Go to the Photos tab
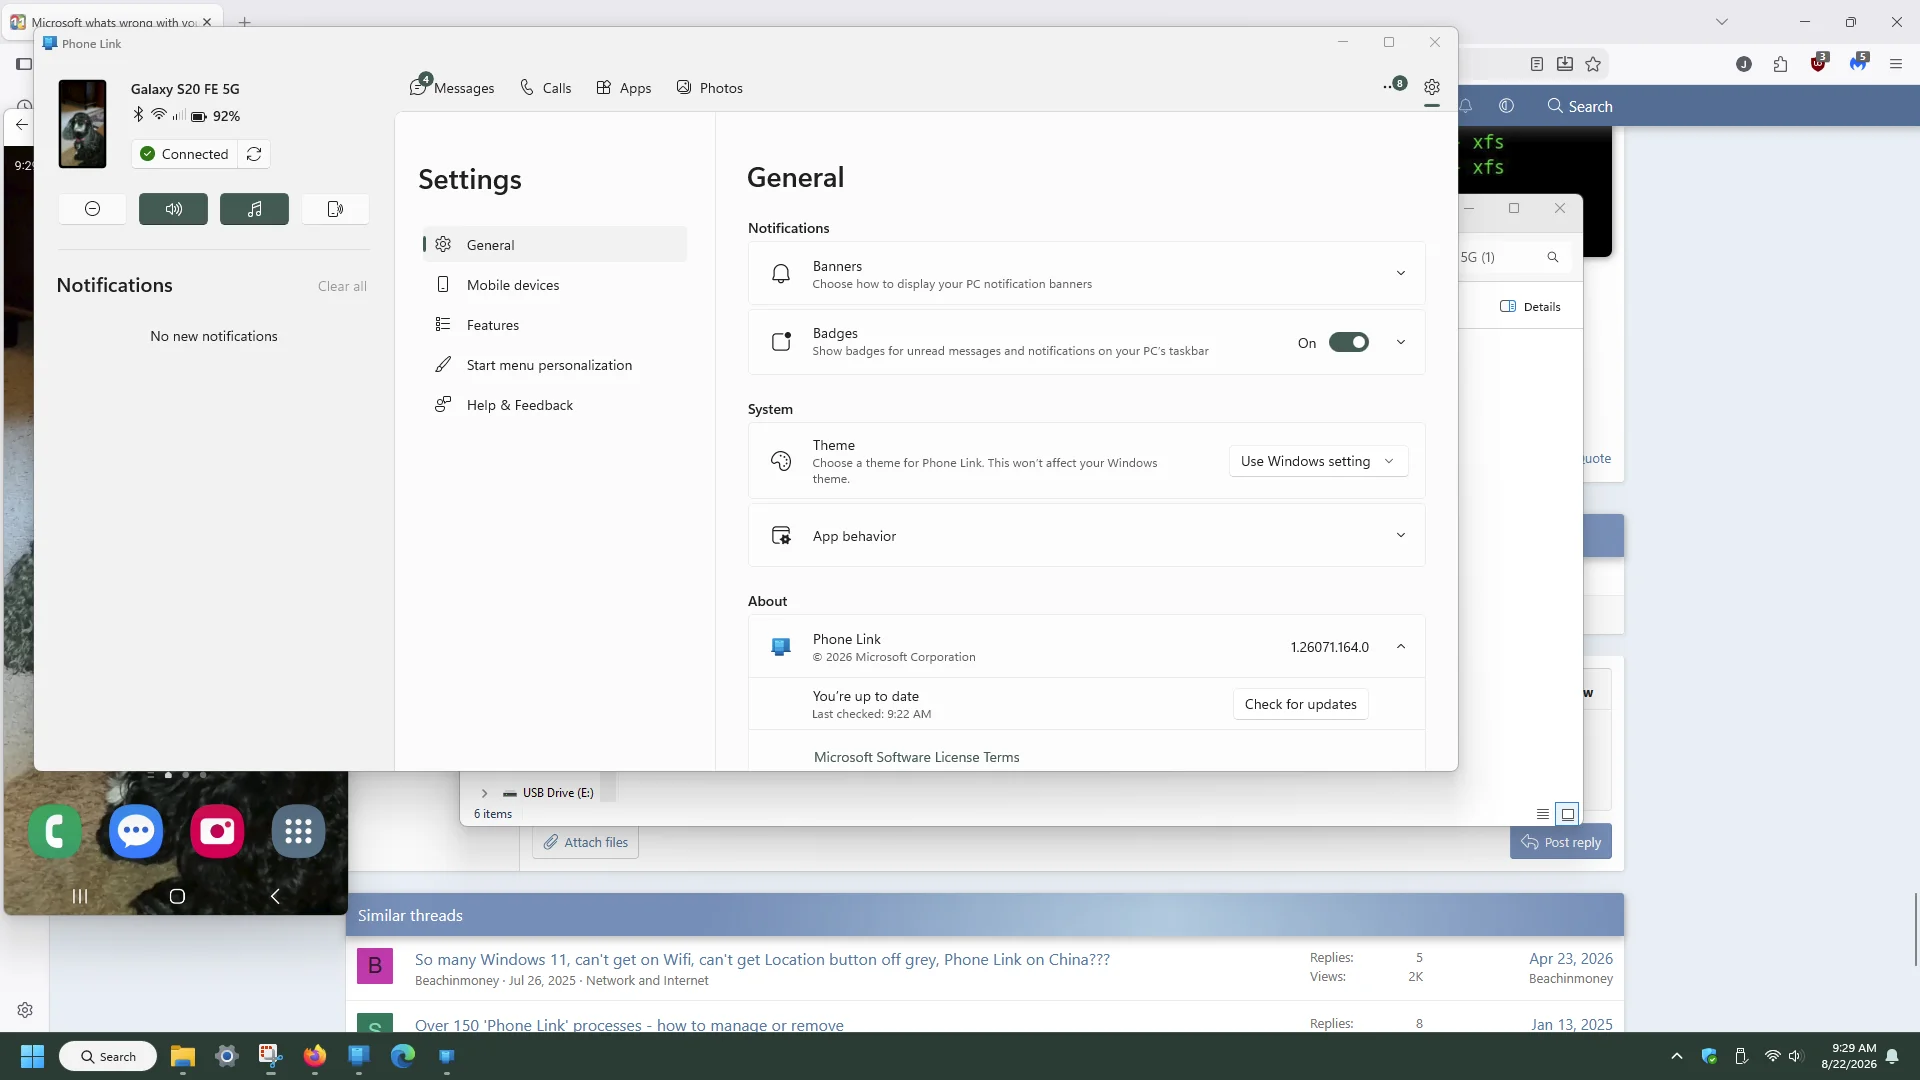The width and height of the screenshot is (1920, 1080). (x=709, y=88)
